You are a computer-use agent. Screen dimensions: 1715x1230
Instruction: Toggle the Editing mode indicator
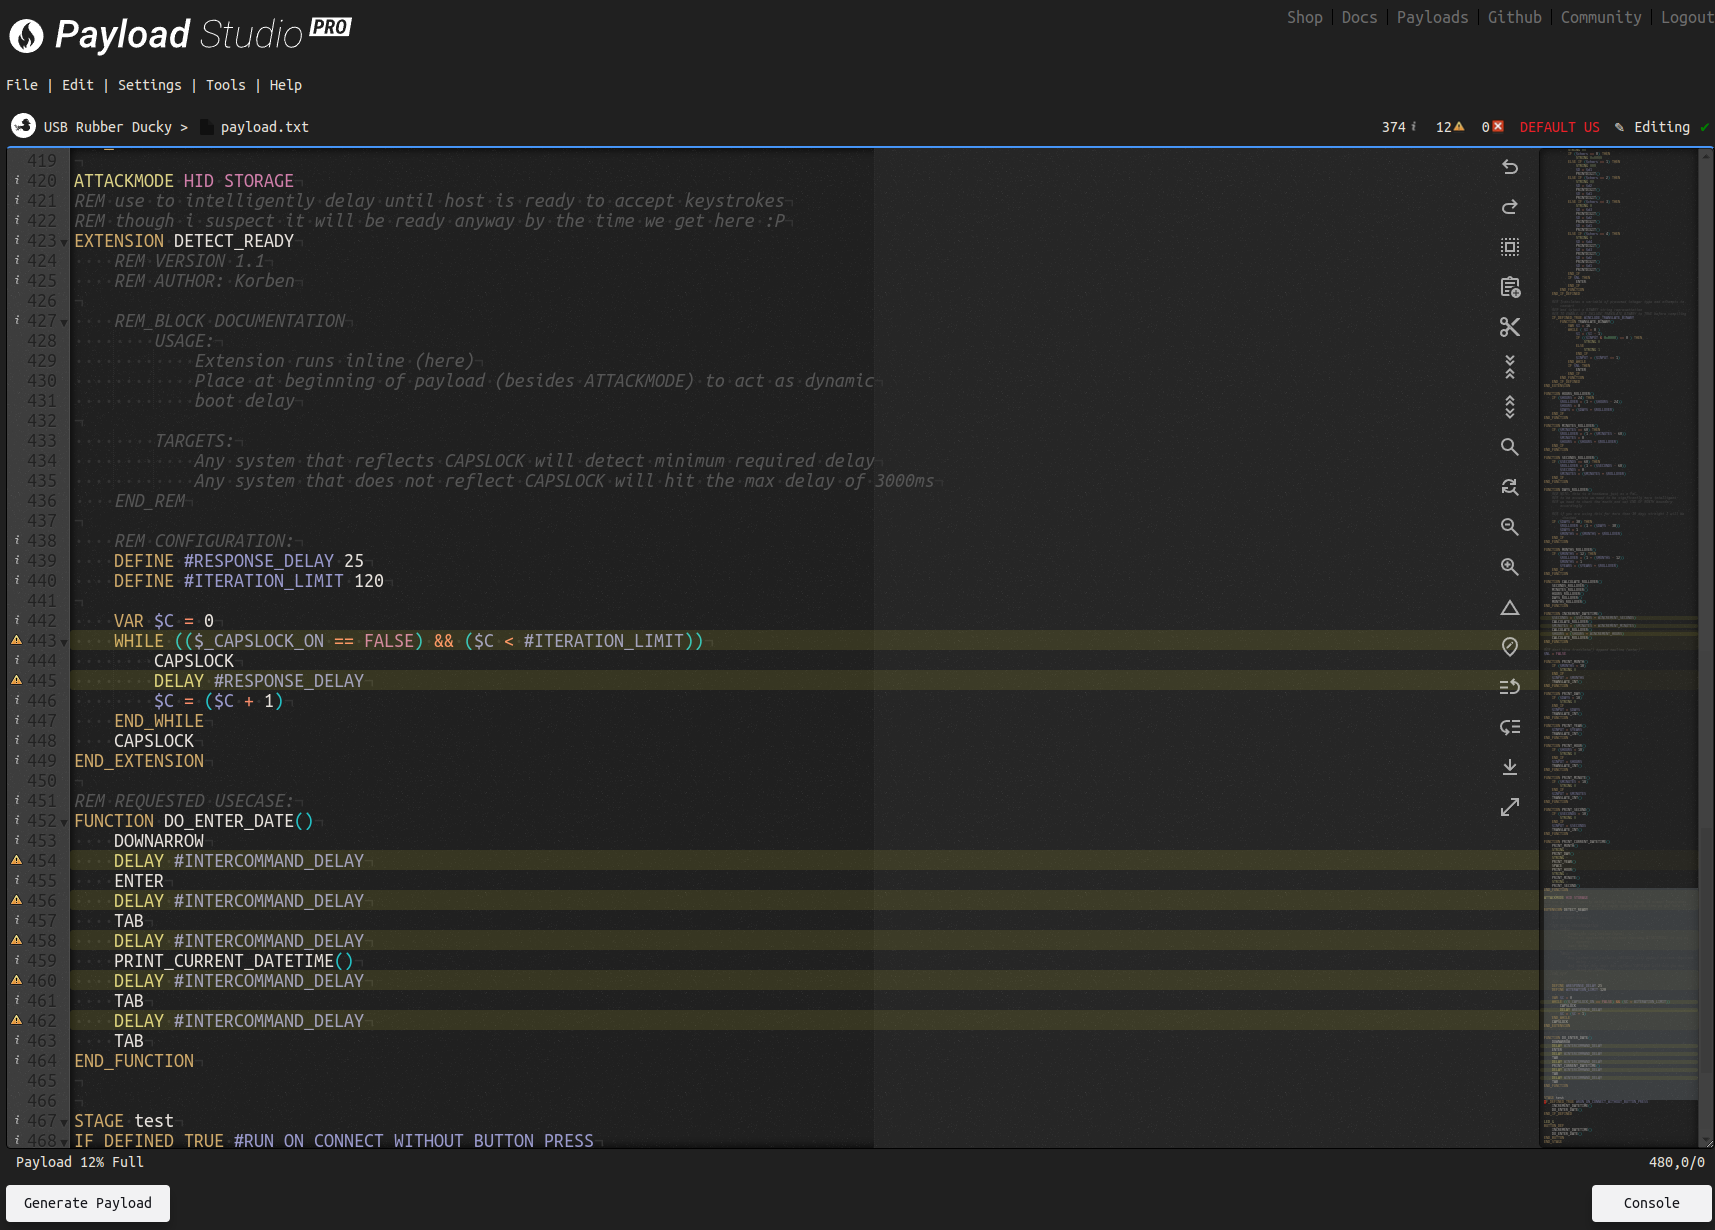pos(1661,127)
